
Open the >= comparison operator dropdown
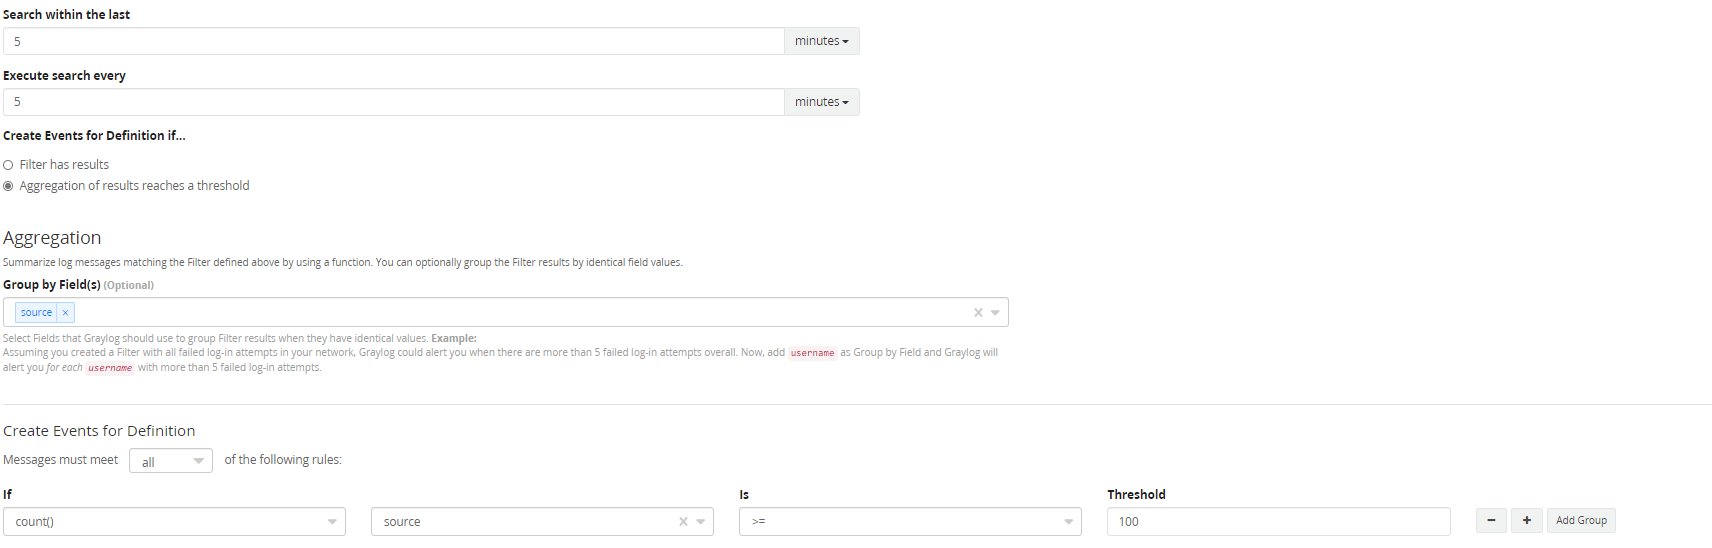click(x=909, y=522)
